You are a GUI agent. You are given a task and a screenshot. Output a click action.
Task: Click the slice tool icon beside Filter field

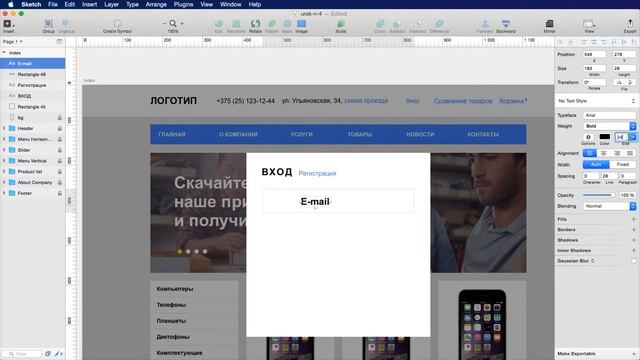click(x=57, y=354)
